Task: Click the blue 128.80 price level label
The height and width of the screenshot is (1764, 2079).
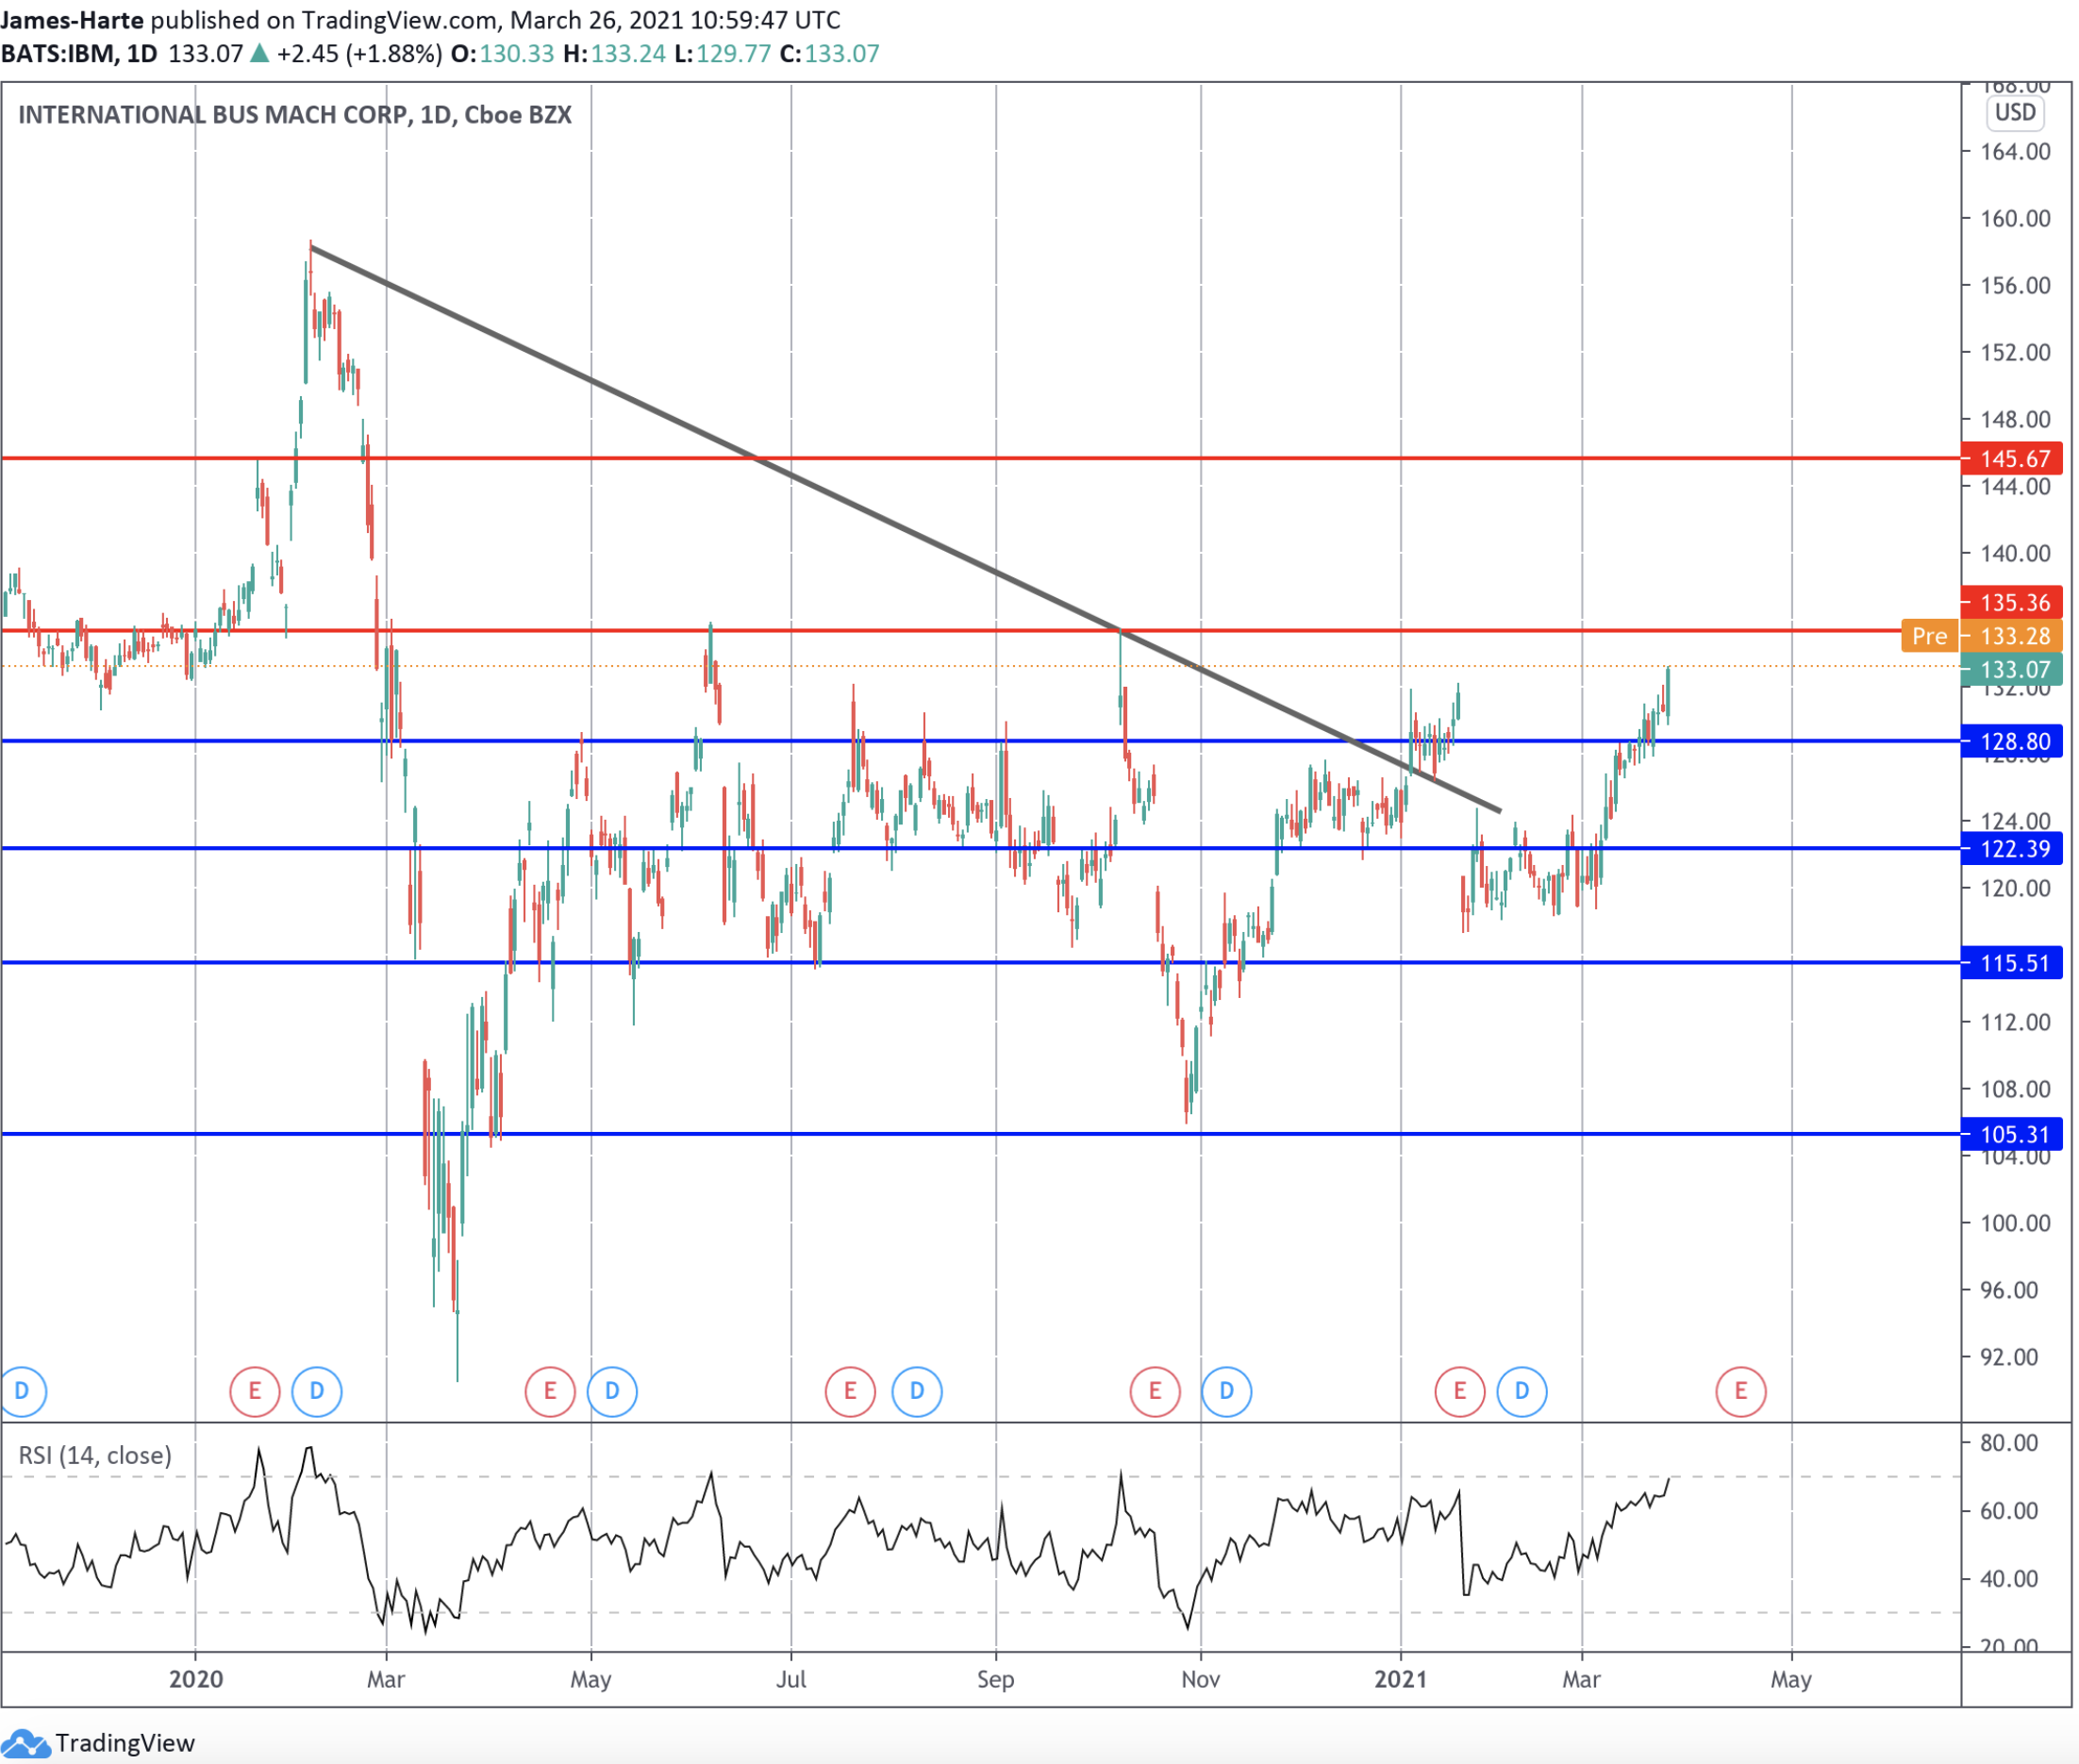Action: [x=2012, y=741]
